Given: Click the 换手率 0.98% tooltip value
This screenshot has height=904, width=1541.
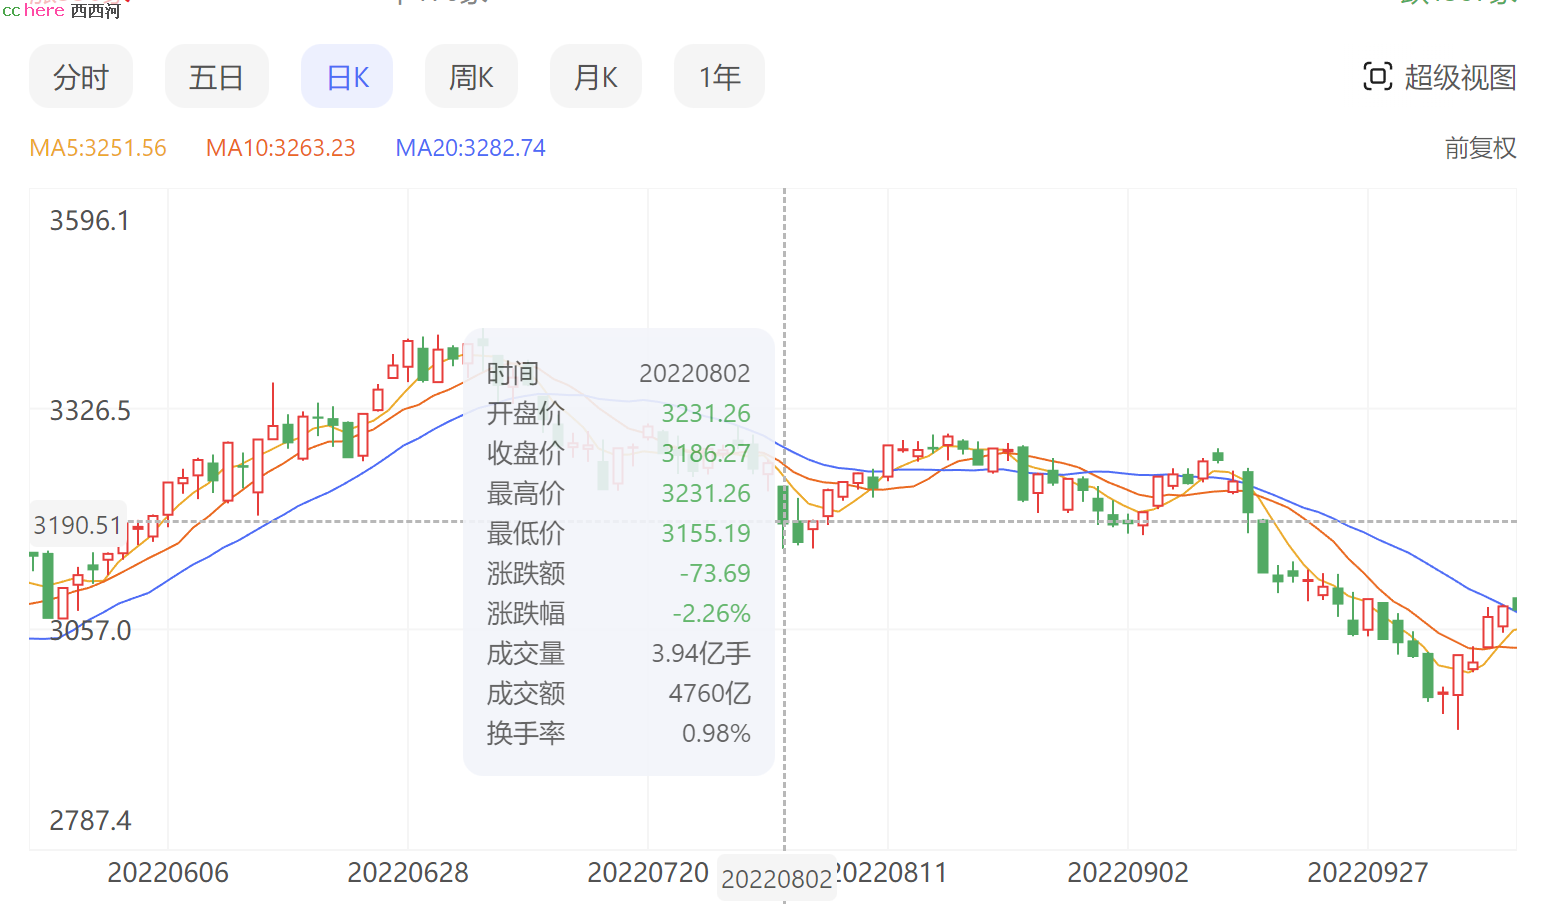Looking at the screenshot, I should point(716,733).
